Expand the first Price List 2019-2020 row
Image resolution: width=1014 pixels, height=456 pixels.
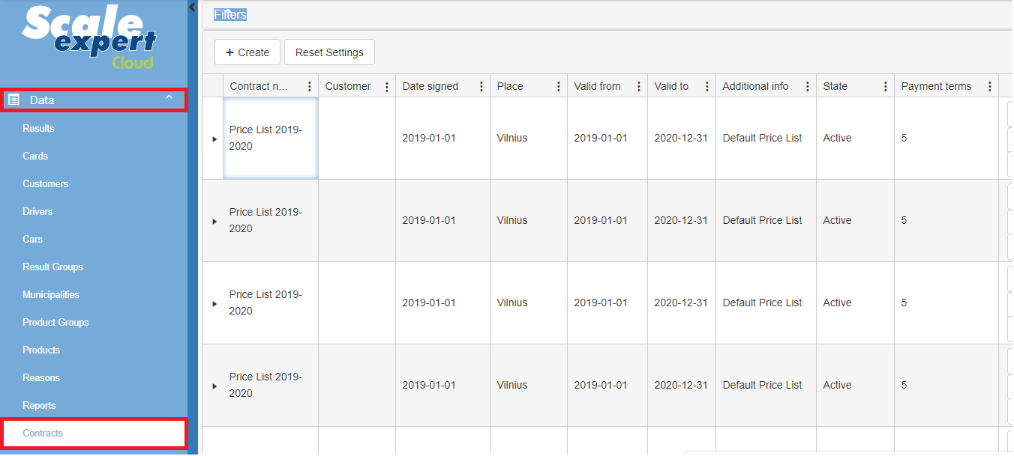point(214,138)
